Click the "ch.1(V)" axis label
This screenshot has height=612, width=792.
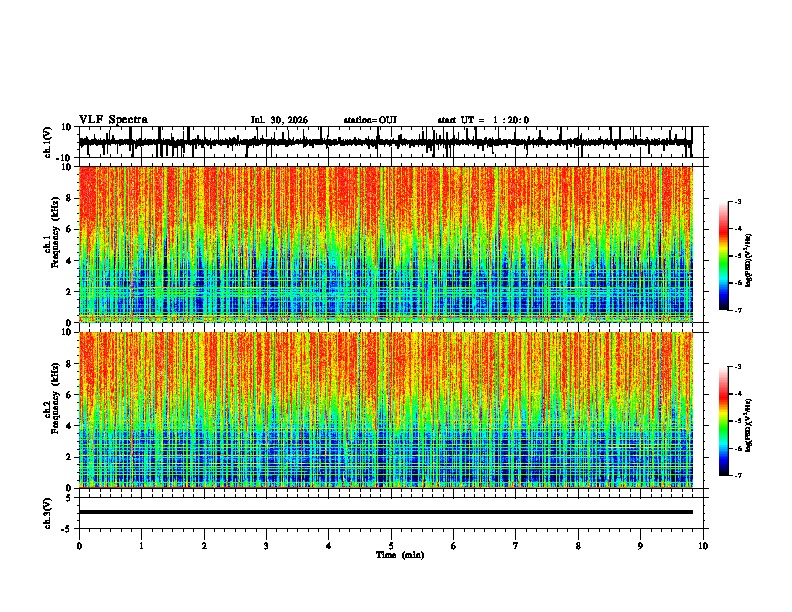pos(48,142)
